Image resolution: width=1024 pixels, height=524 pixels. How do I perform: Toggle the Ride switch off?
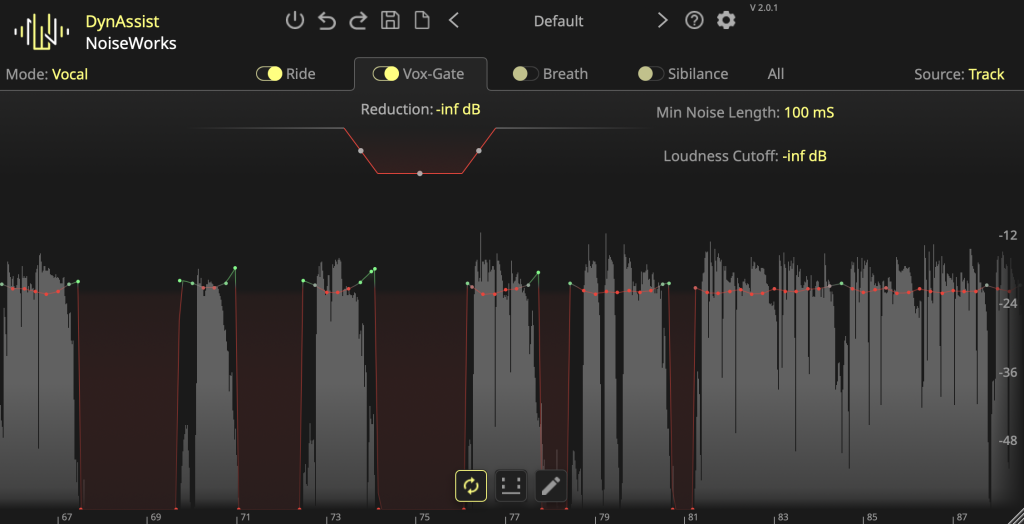pyautogui.click(x=269, y=74)
